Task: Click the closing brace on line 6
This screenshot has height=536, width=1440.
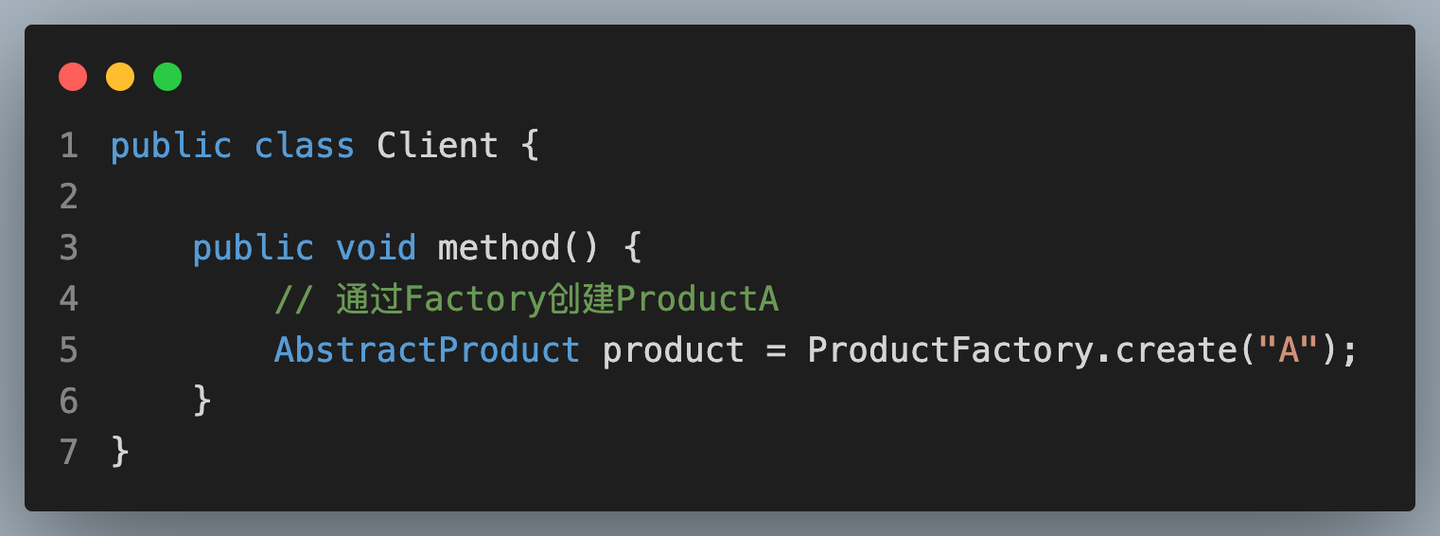Action: click(202, 401)
